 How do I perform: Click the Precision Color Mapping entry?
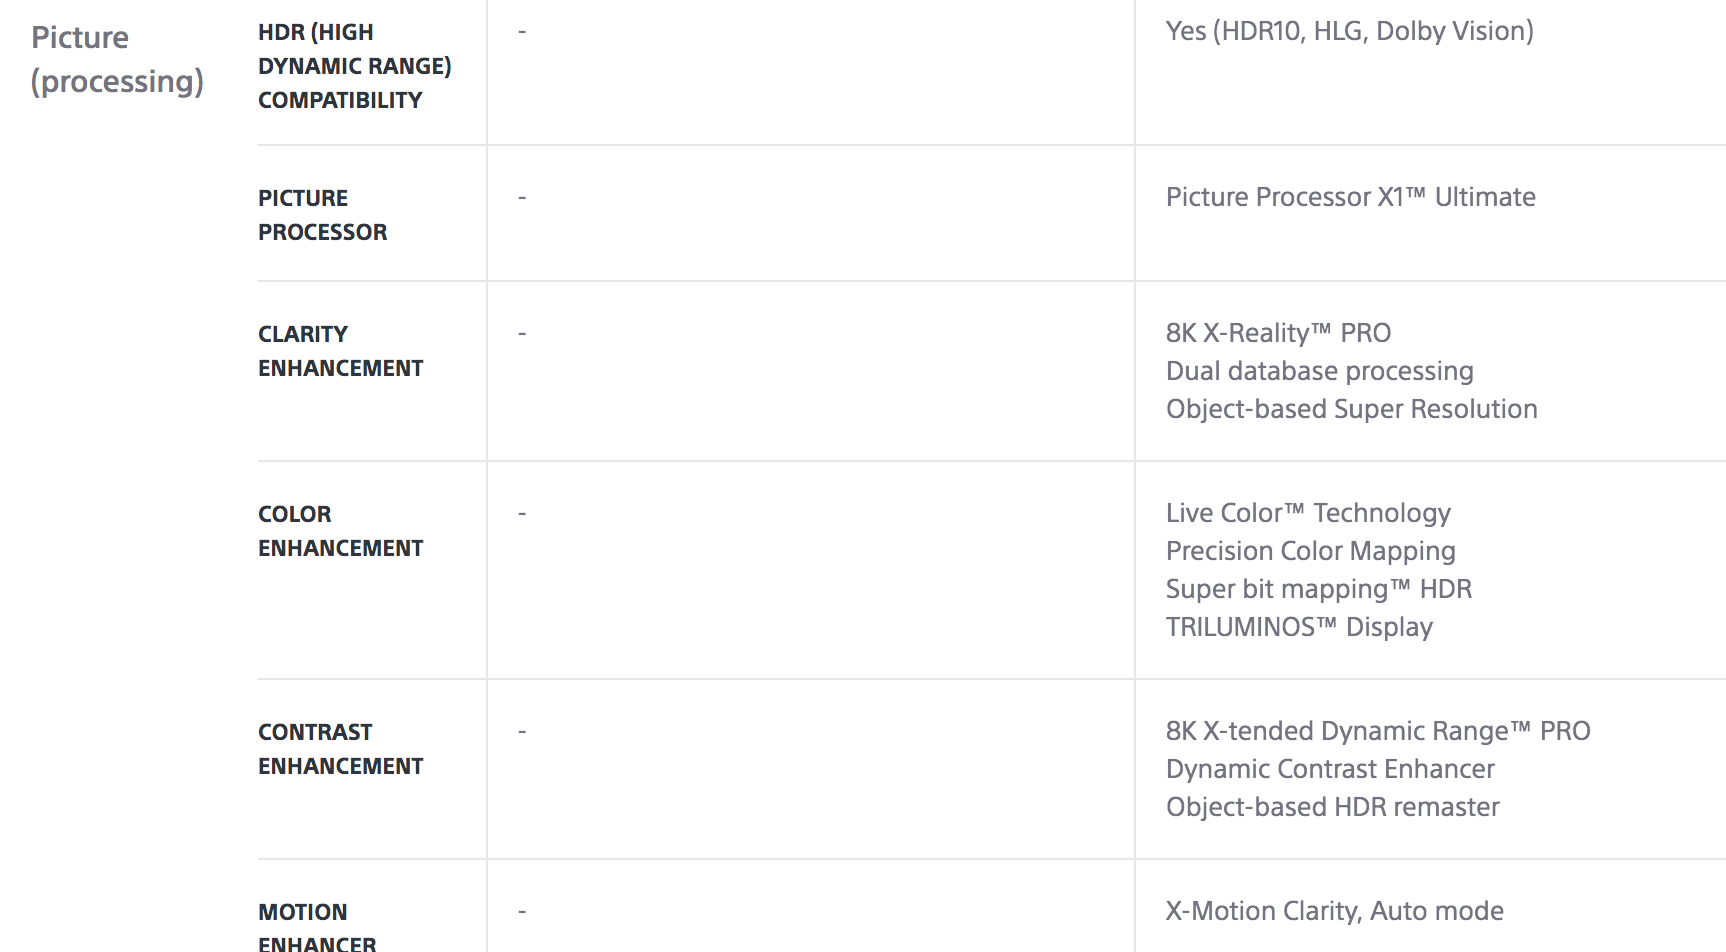point(1310,551)
